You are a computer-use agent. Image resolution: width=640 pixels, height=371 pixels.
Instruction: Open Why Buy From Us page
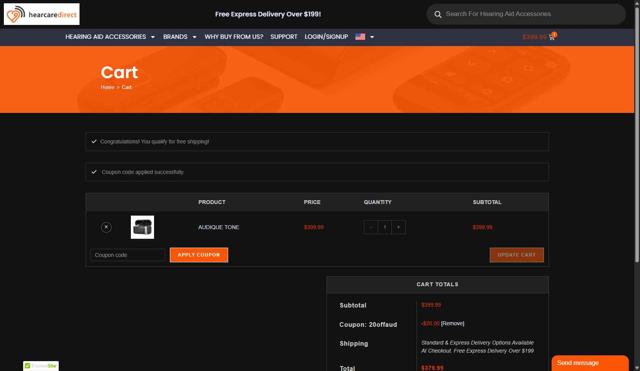click(234, 37)
